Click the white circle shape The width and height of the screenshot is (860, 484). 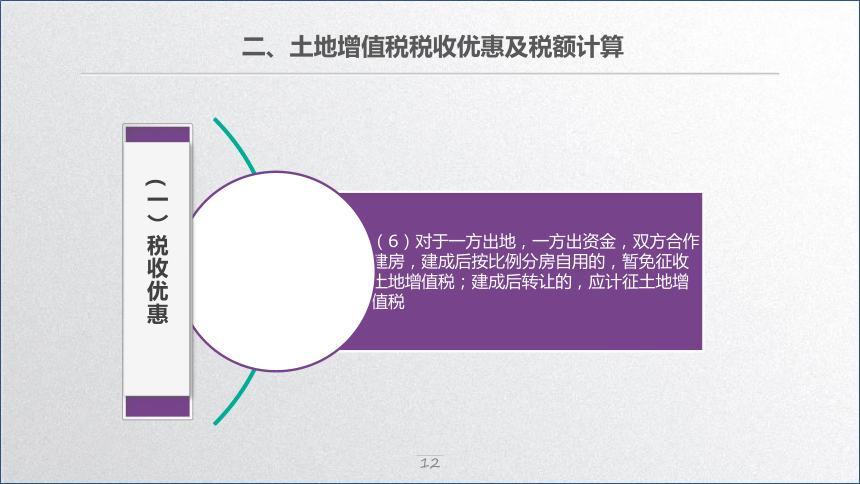[276, 272]
